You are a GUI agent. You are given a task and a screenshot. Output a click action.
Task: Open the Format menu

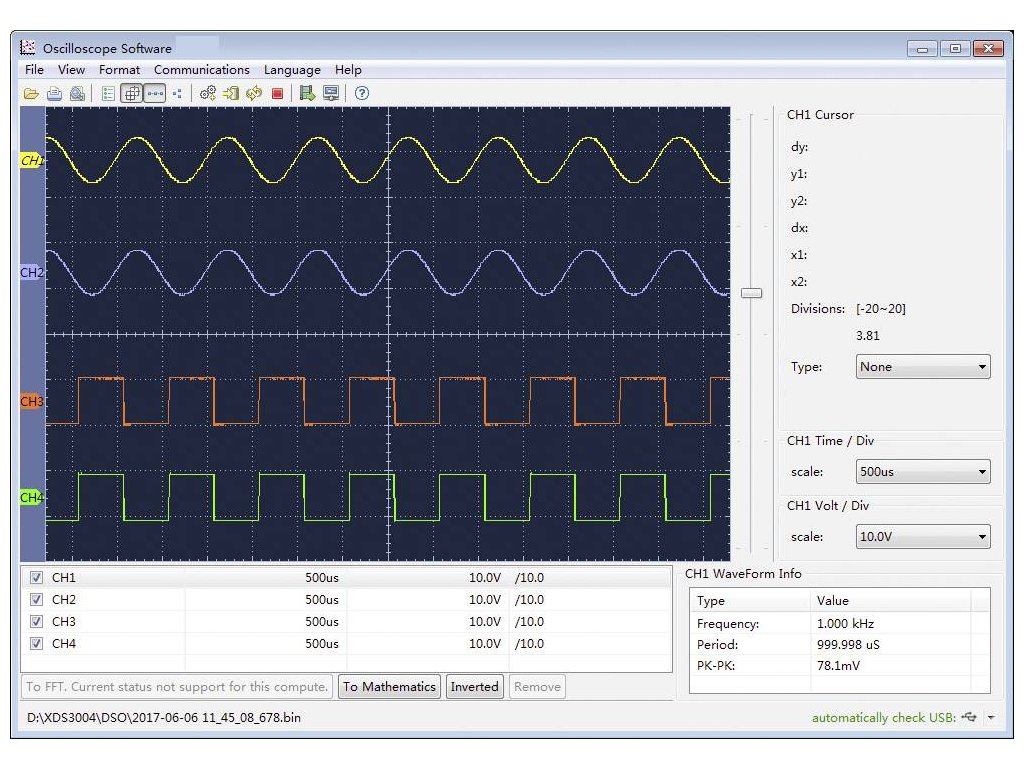[119, 70]
